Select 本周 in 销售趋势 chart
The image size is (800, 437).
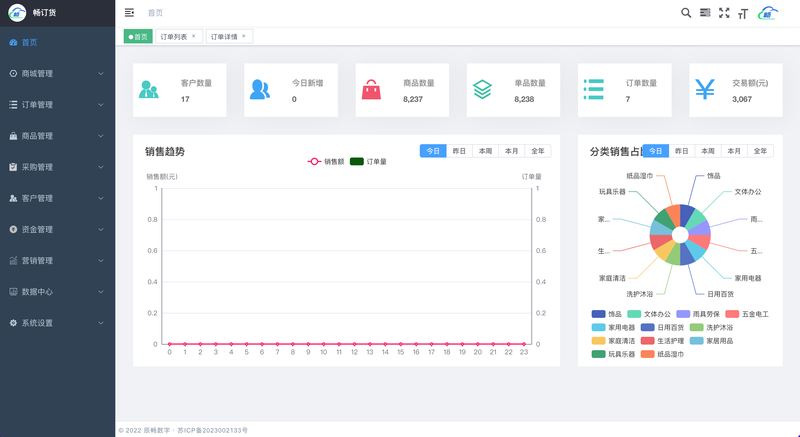486,151
